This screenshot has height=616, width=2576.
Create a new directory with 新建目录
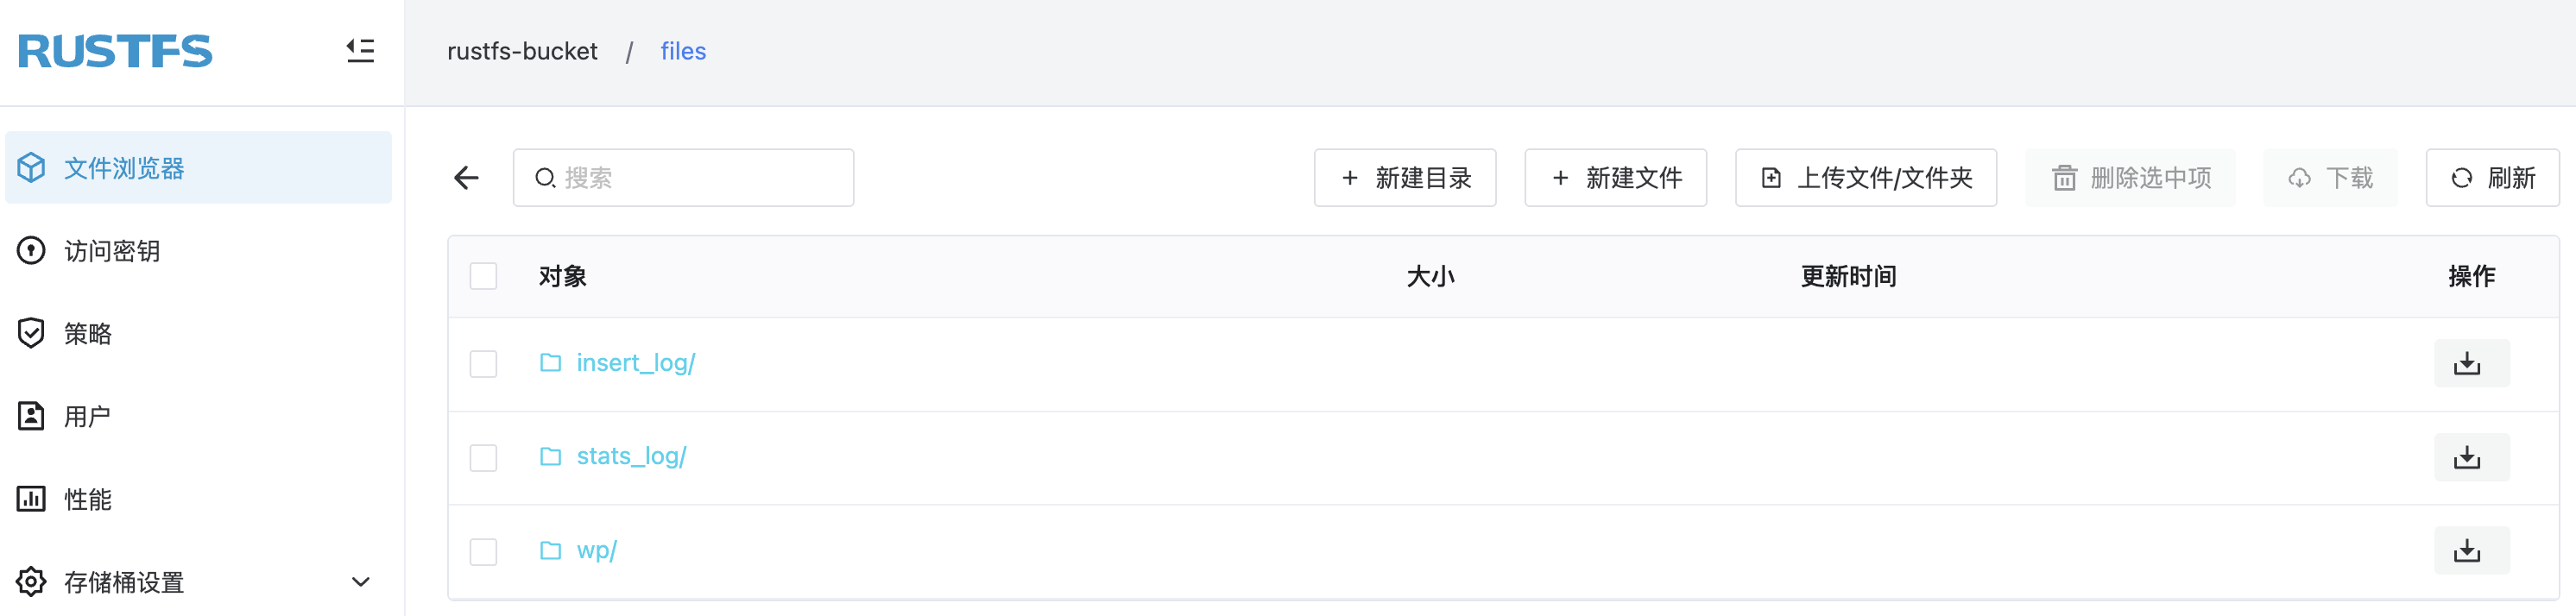point(1404,177)
